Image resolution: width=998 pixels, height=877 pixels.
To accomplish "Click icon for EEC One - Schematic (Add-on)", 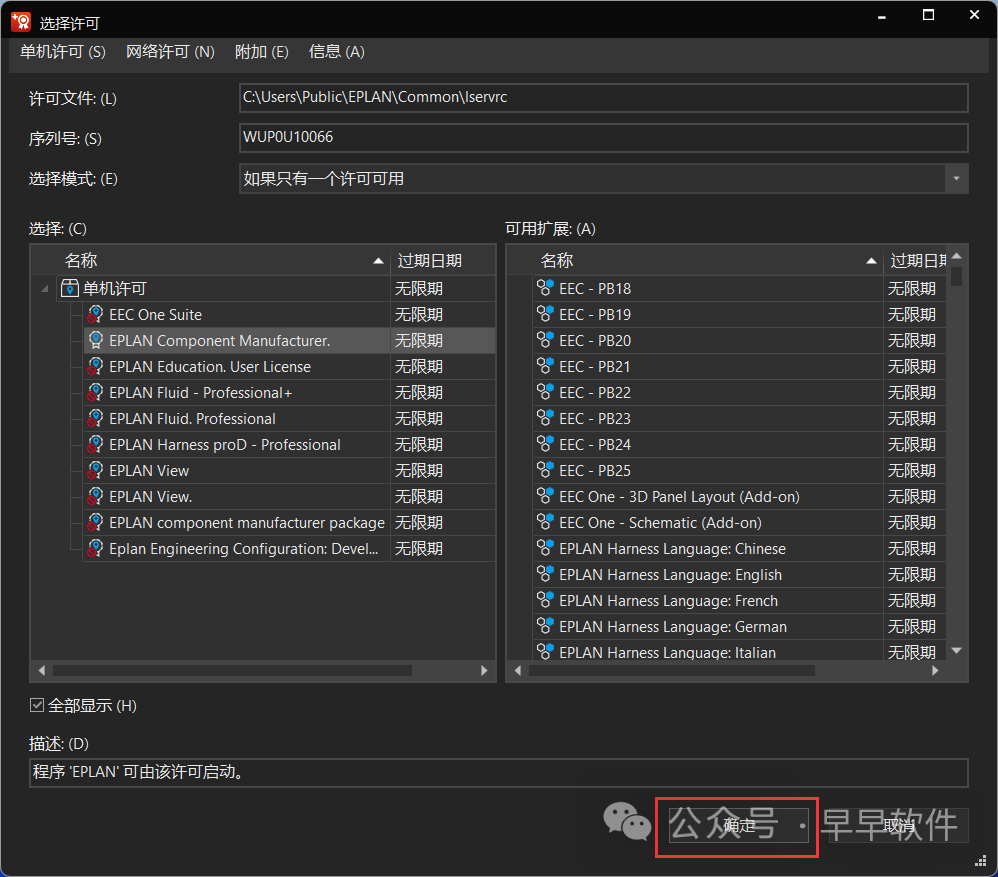I will [x=545, y=523].
